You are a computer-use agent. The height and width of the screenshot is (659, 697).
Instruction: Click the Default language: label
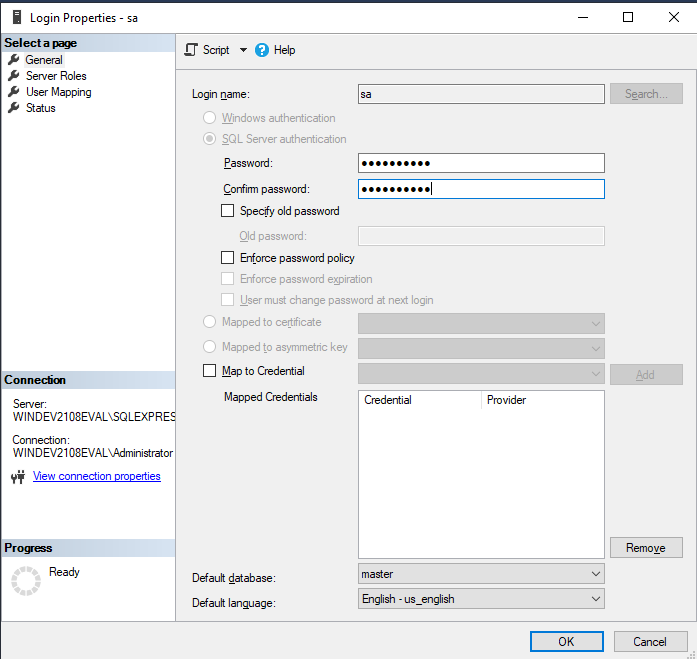pyautogui.click(x=234, y=603)
